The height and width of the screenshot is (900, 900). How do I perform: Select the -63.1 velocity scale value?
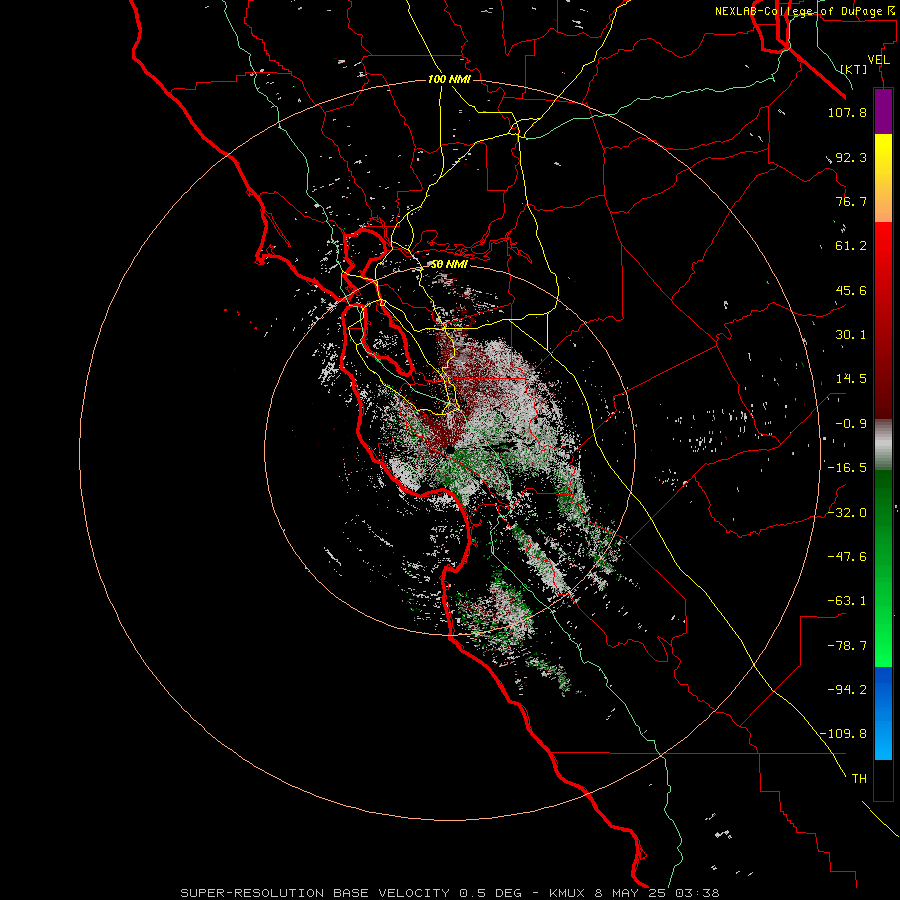847,601
